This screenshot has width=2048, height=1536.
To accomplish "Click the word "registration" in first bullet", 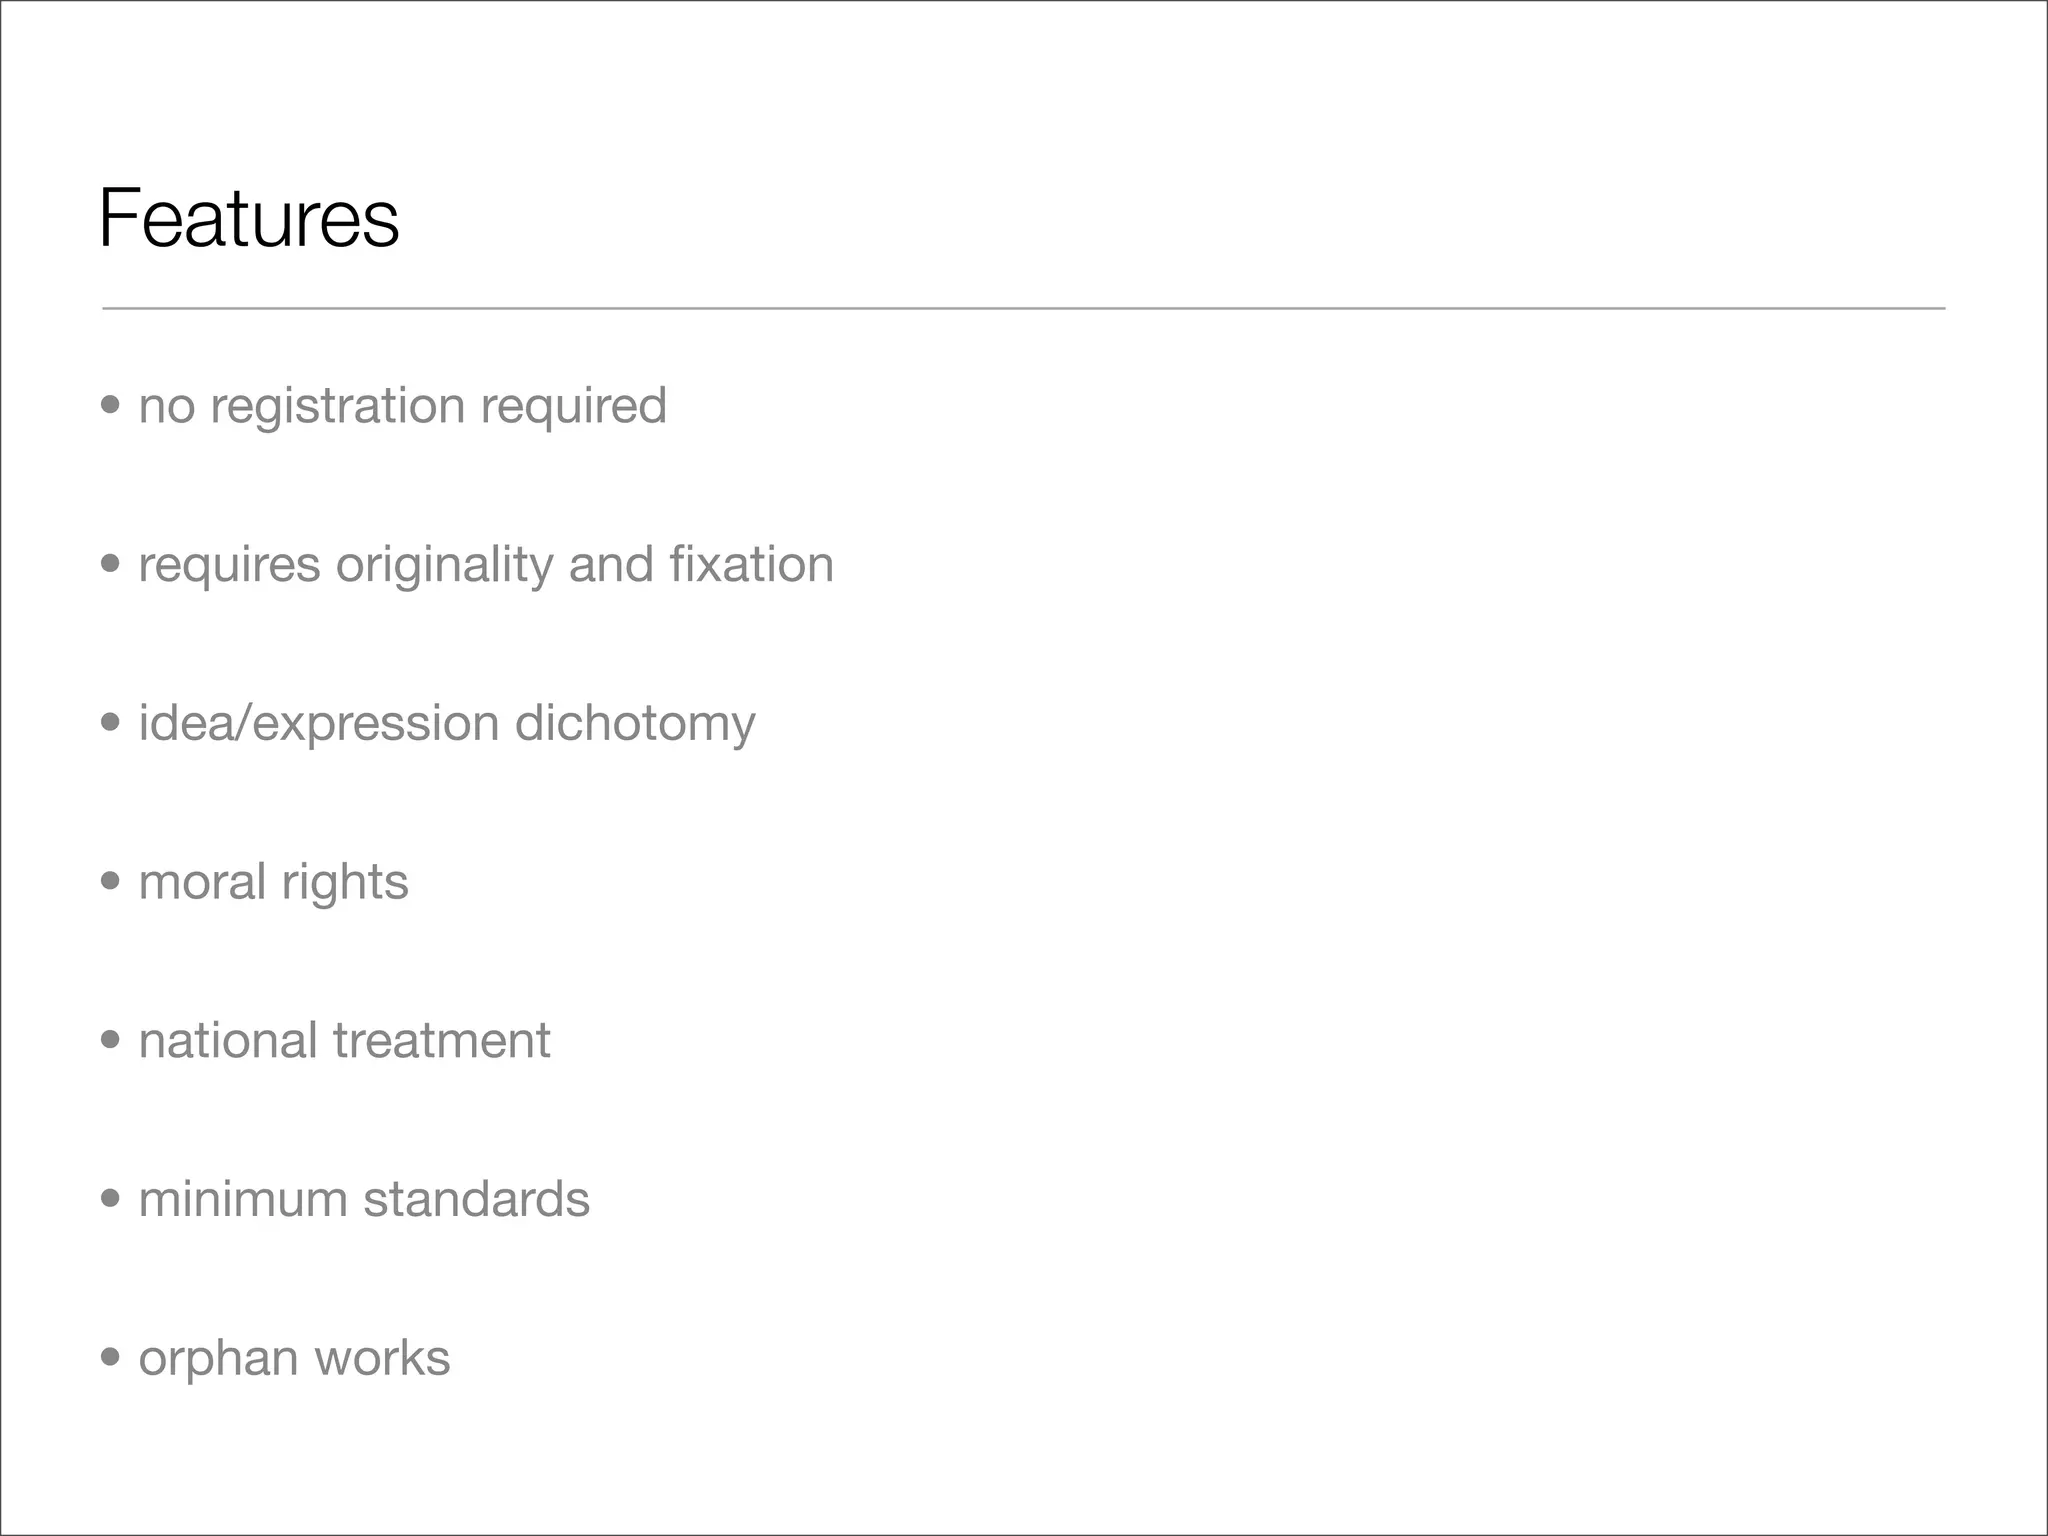I will [x=337, y=406].
